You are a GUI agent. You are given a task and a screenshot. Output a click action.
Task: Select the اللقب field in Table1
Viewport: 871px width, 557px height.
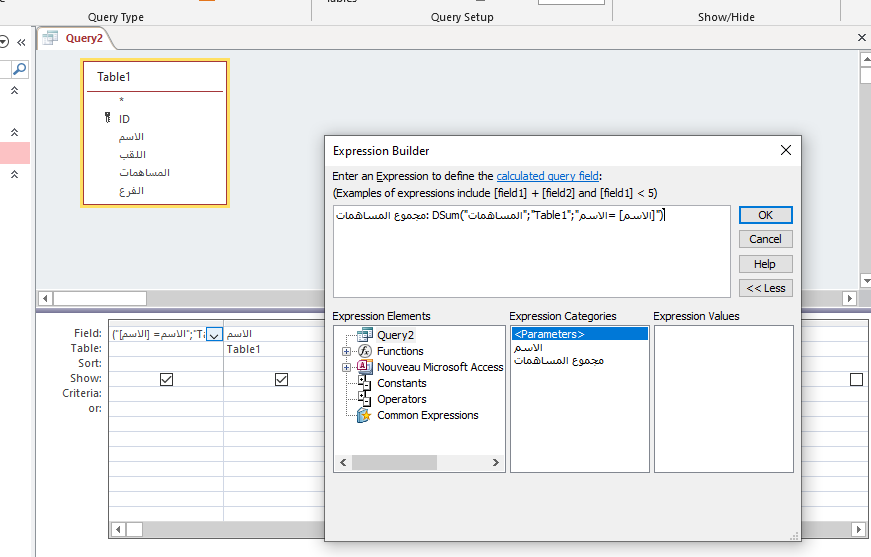tap(132, 154)
